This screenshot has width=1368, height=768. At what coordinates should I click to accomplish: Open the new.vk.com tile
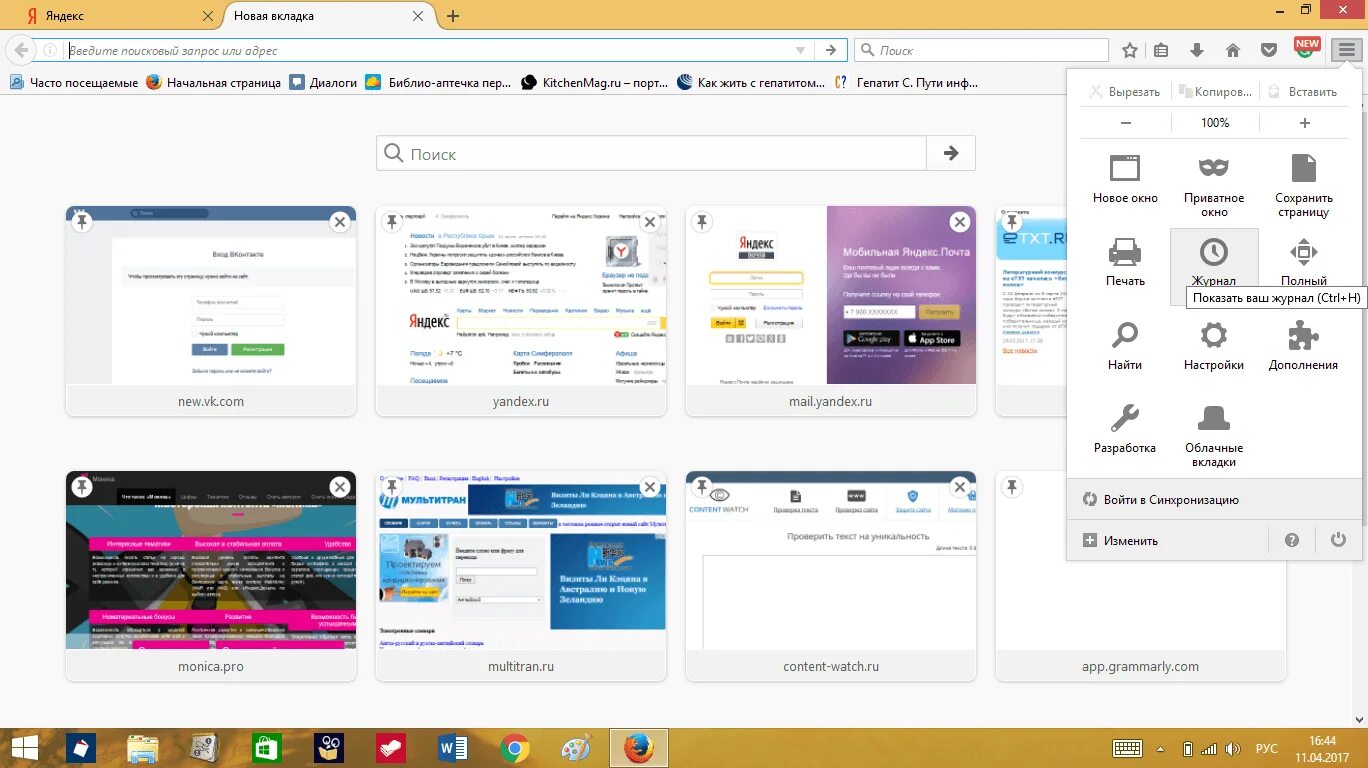(x=211, y=311)
